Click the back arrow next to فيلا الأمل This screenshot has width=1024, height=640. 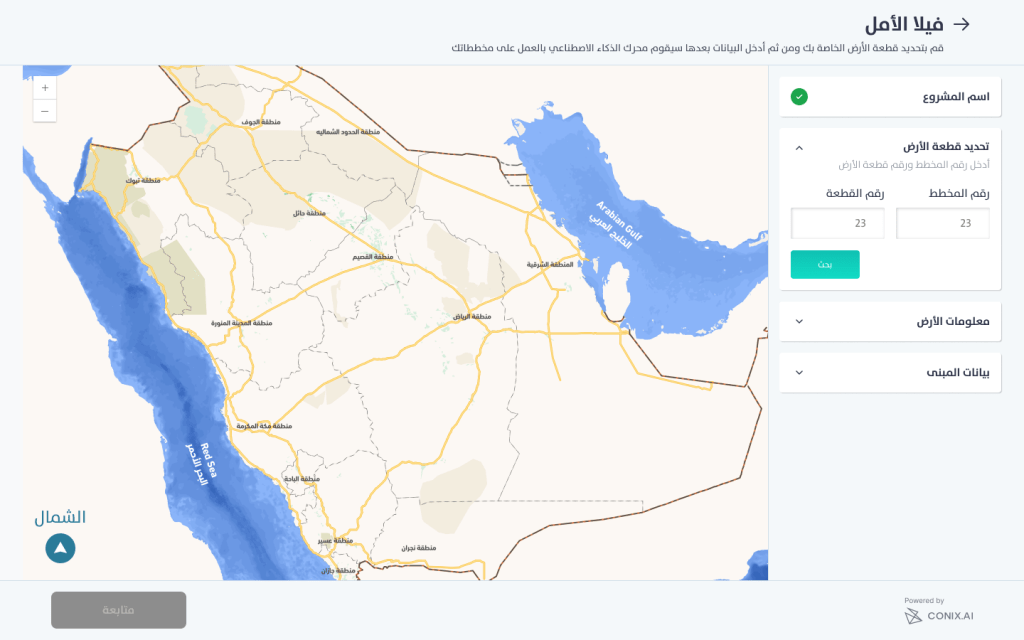(x=962, y=24)
